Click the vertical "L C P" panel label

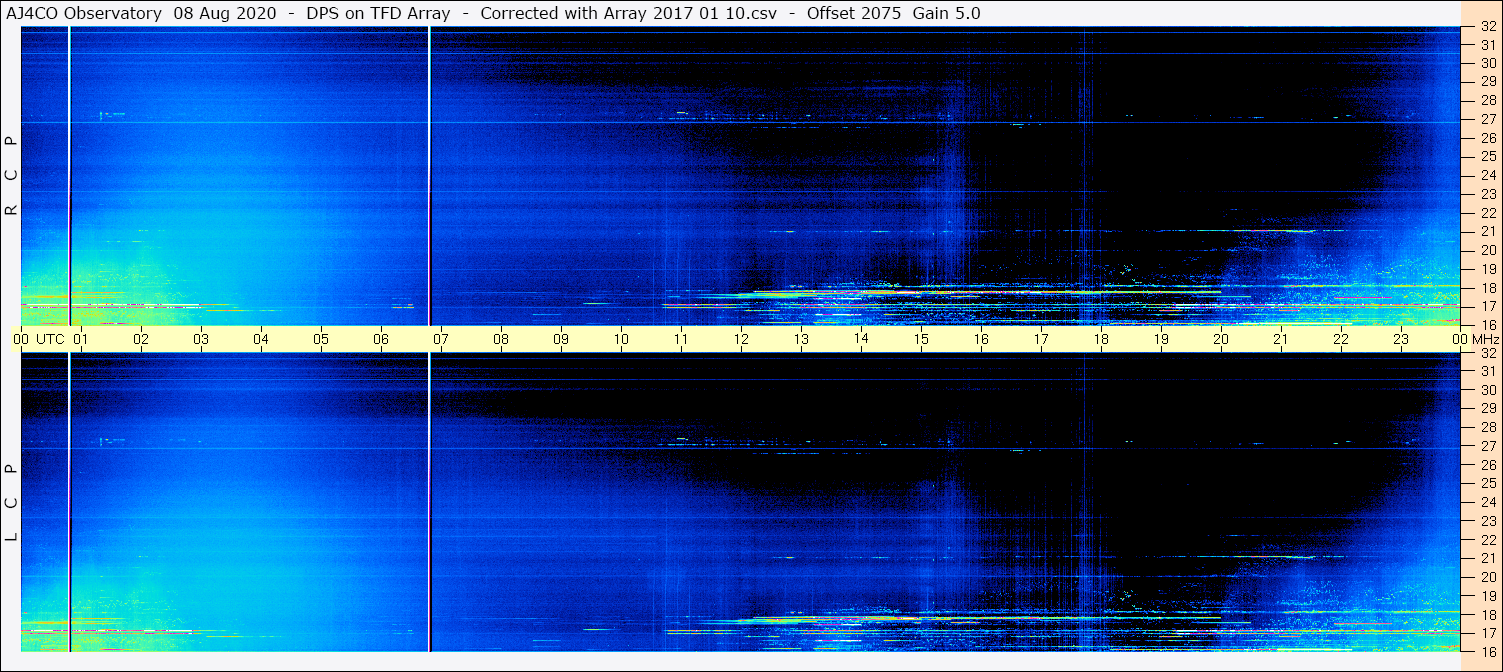pos(12,503)
